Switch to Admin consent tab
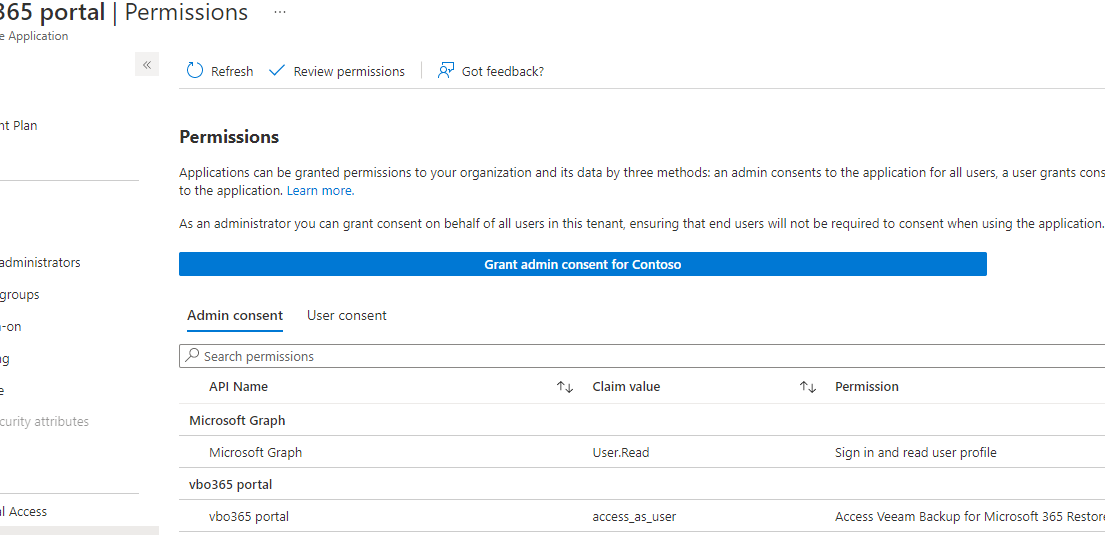 point(235,315)
